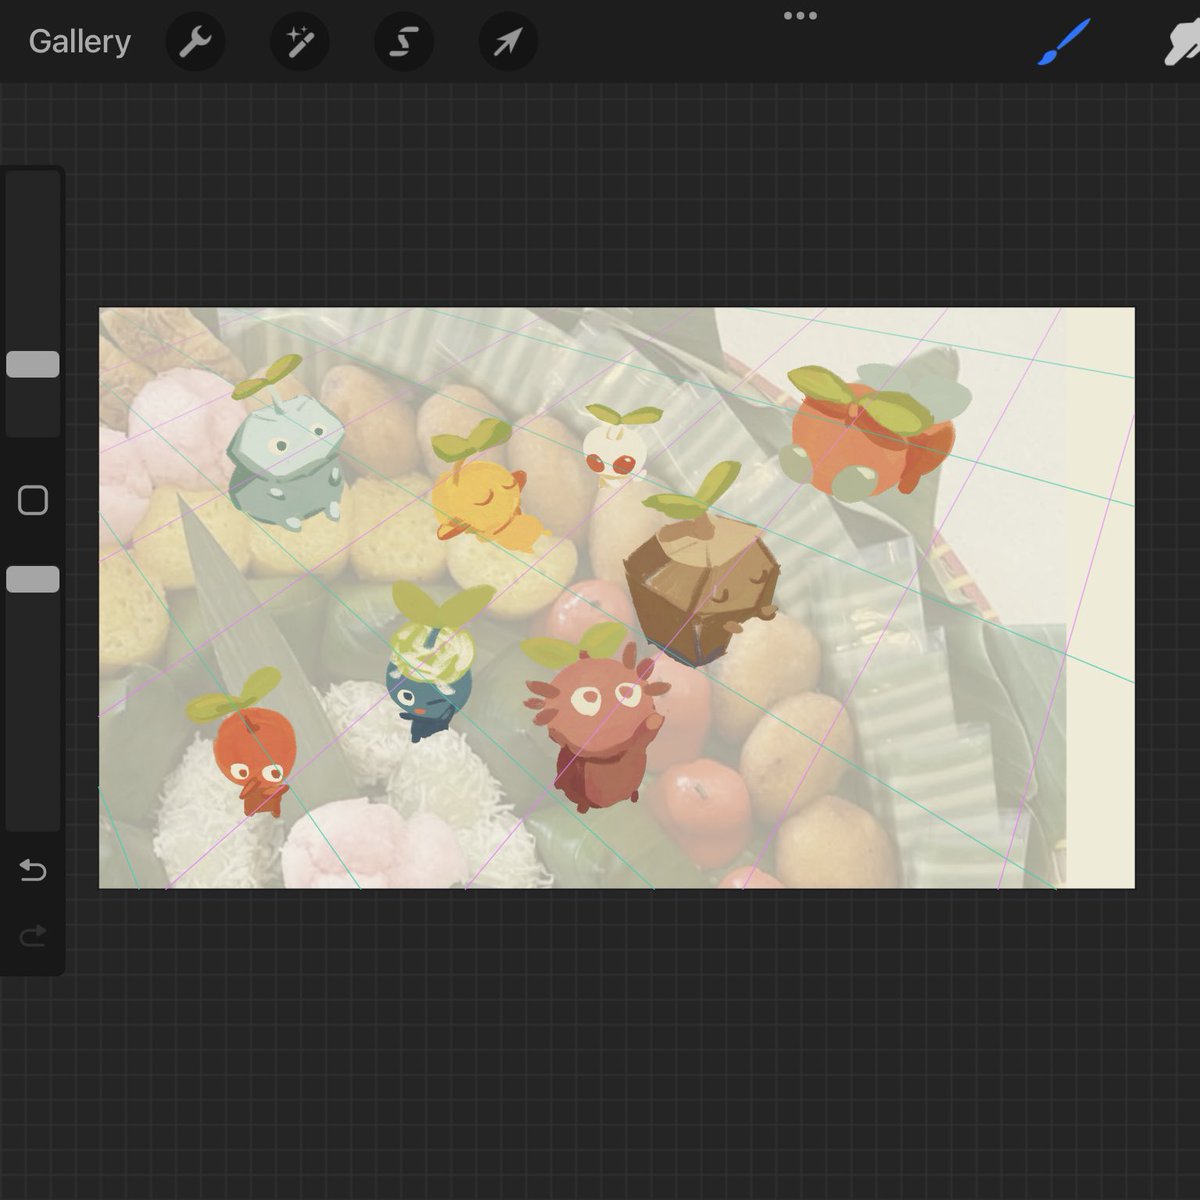The image size is (1200, 1200).
Task: Undo the last stroke
Action: point(33,871)
